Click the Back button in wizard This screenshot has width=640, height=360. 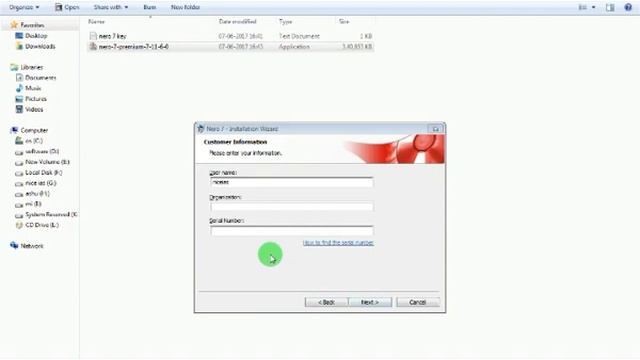click(326, 302)
